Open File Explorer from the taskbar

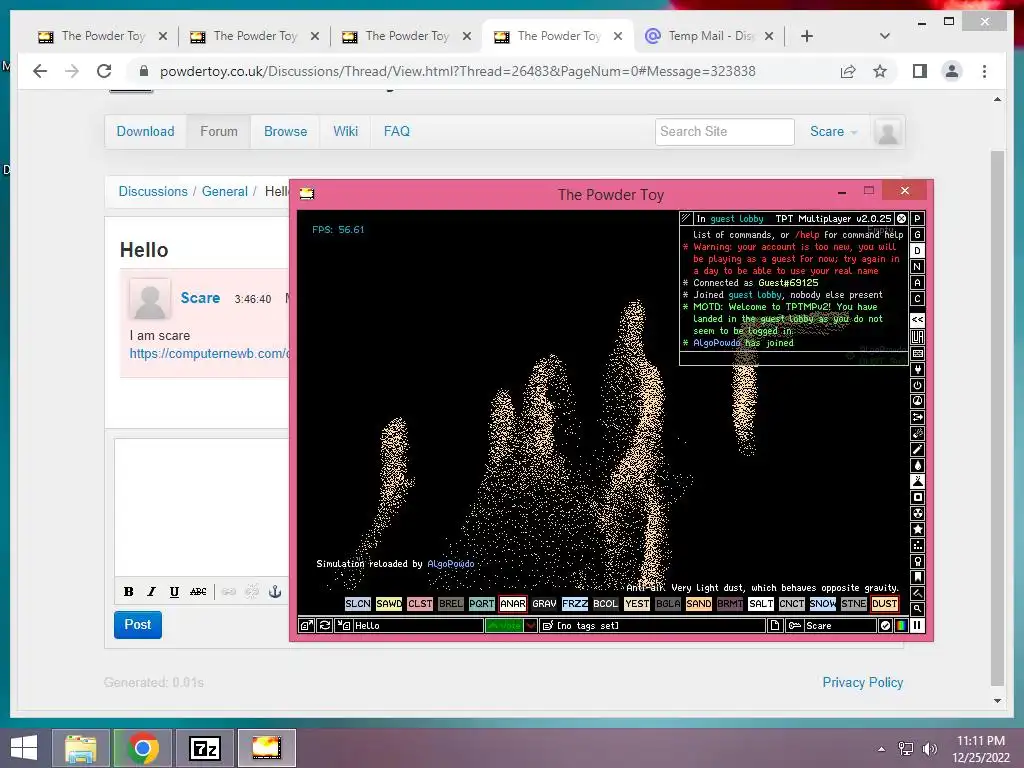pos(81,748)
